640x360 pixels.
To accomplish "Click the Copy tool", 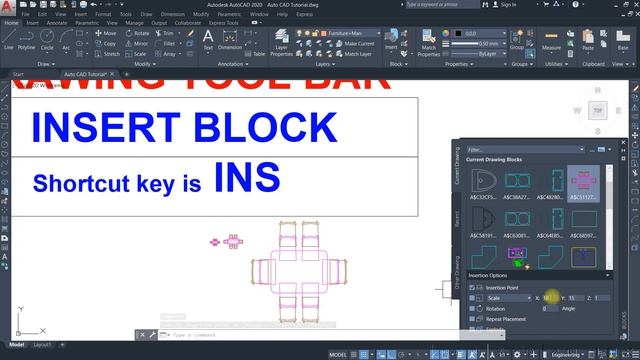I will [x=106, y=43].
